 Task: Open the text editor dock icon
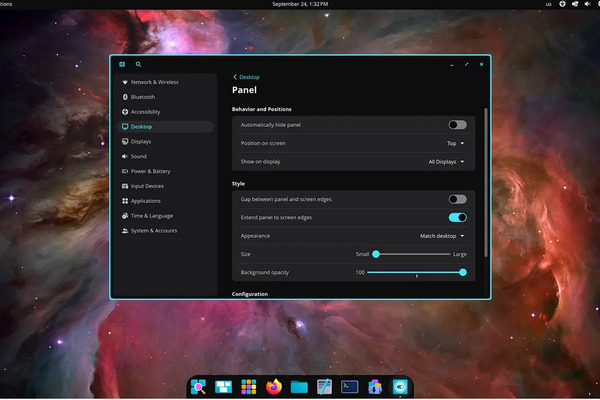[x=324, y=387]
